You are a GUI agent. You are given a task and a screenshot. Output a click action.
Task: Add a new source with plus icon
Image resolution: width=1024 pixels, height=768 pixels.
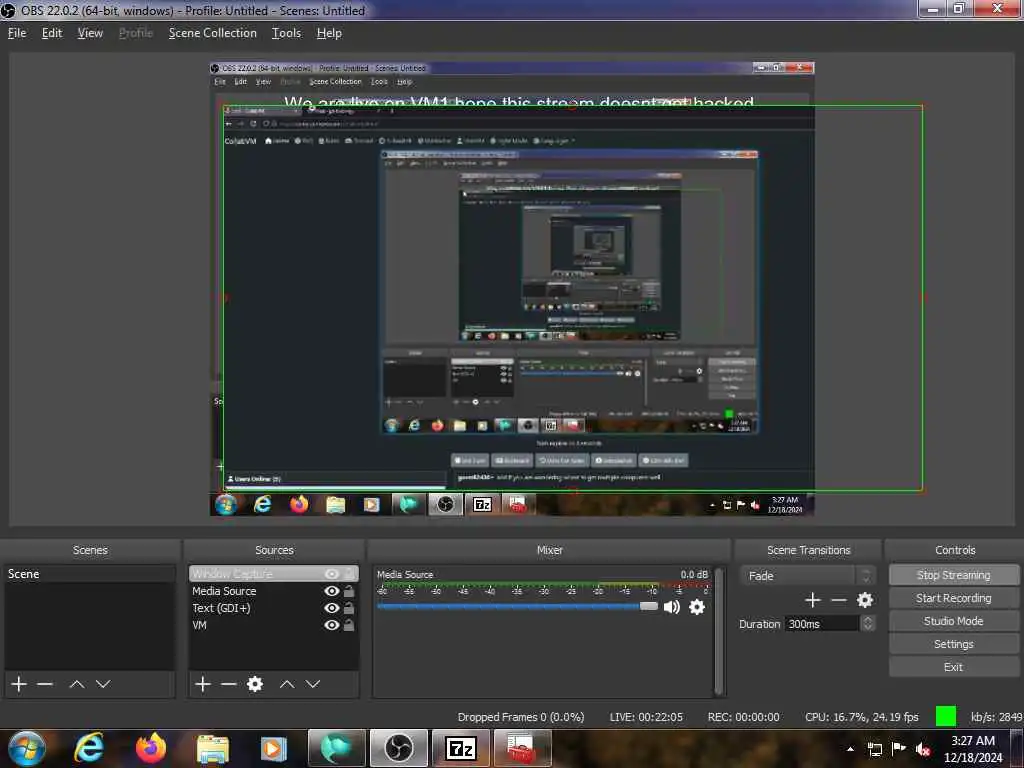click(x=203, y=684)
